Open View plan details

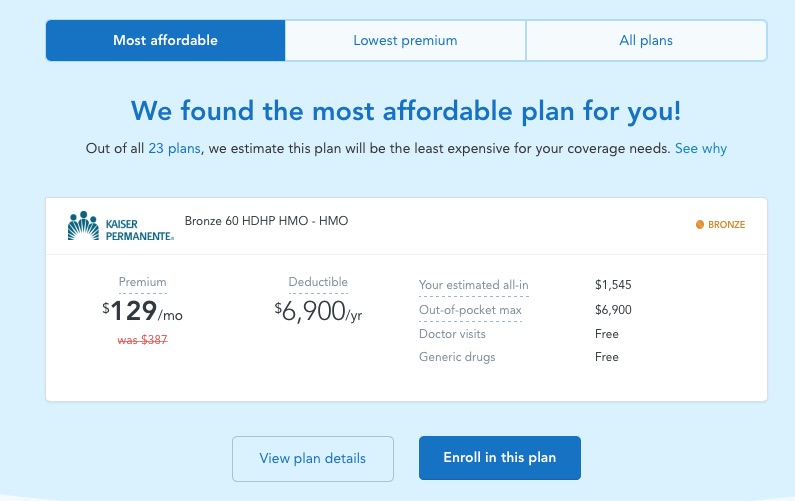tap(313, 458)
